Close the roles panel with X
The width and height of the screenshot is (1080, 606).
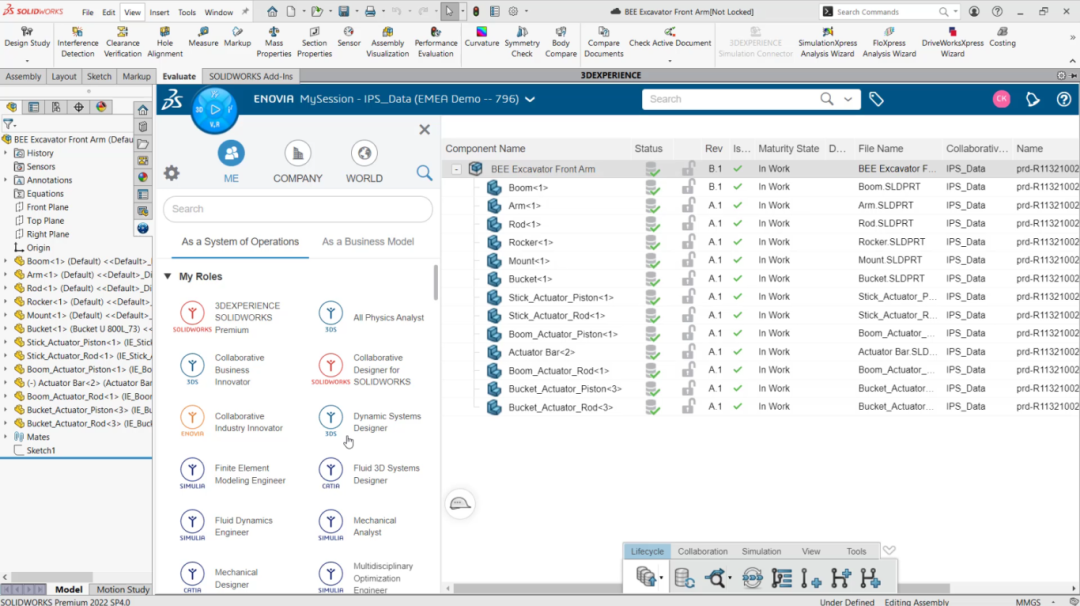424,130
